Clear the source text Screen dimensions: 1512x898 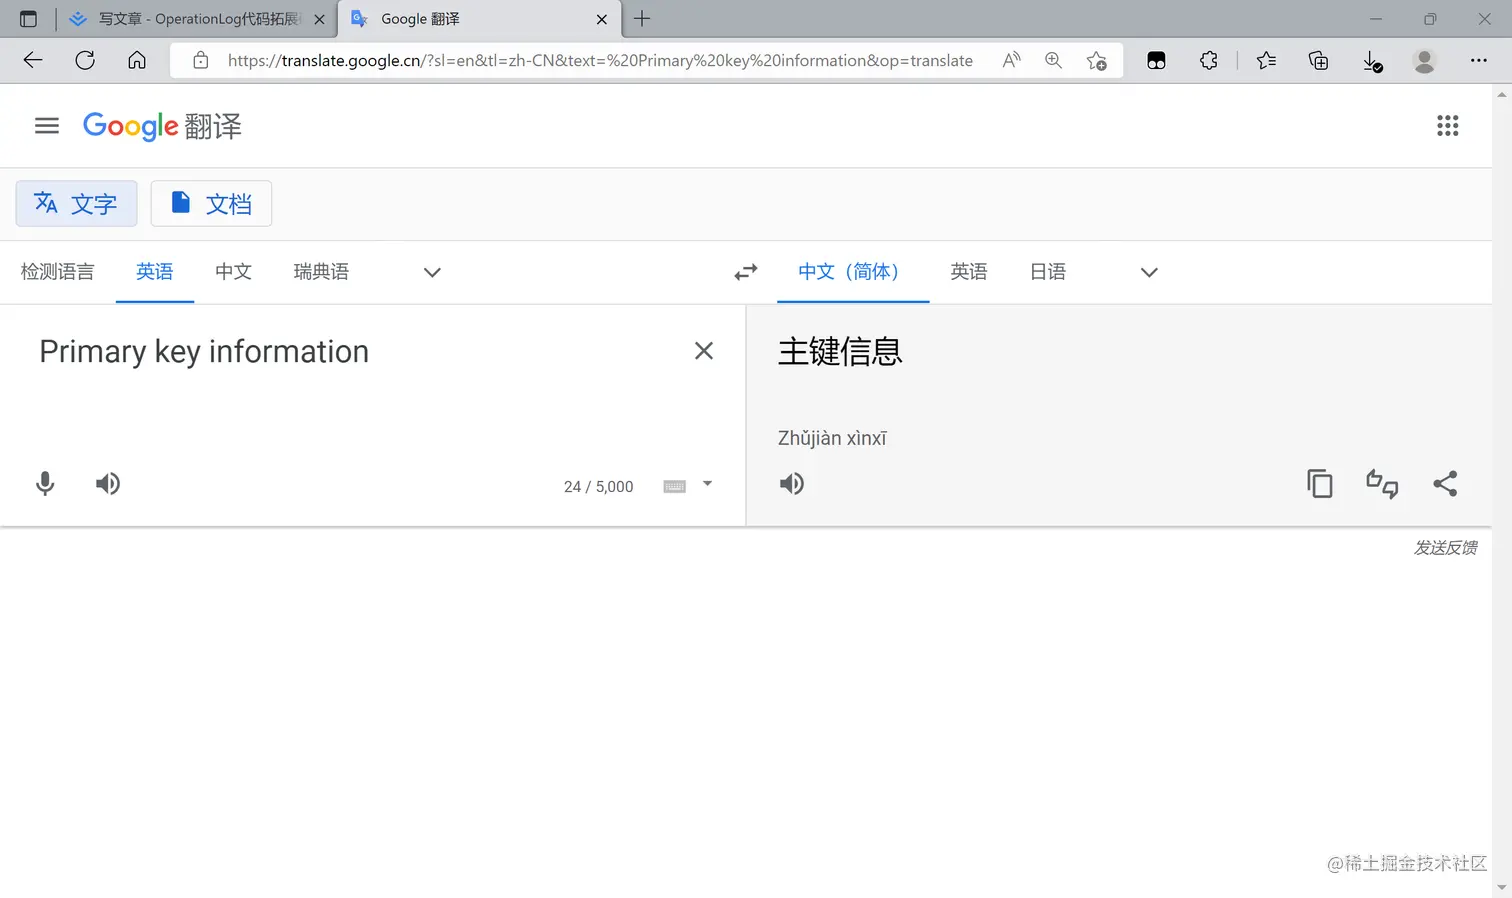tap(704, 351)
